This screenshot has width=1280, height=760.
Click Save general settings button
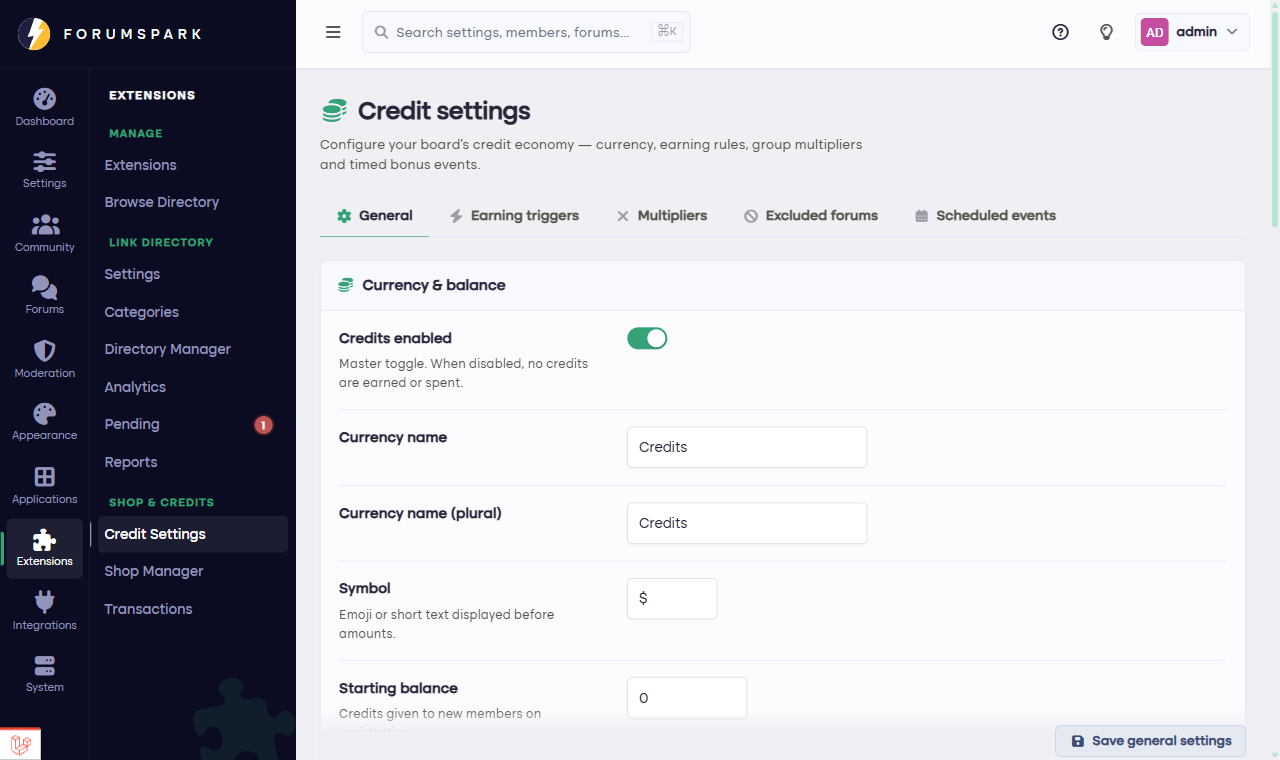tap(1150, 741)
